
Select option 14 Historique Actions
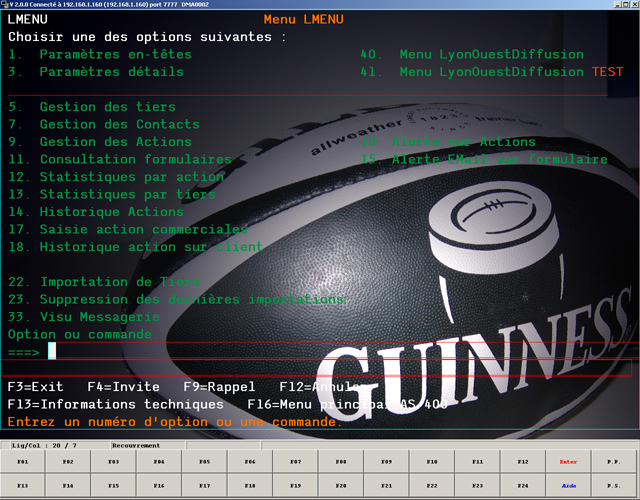tap(96, 212)
